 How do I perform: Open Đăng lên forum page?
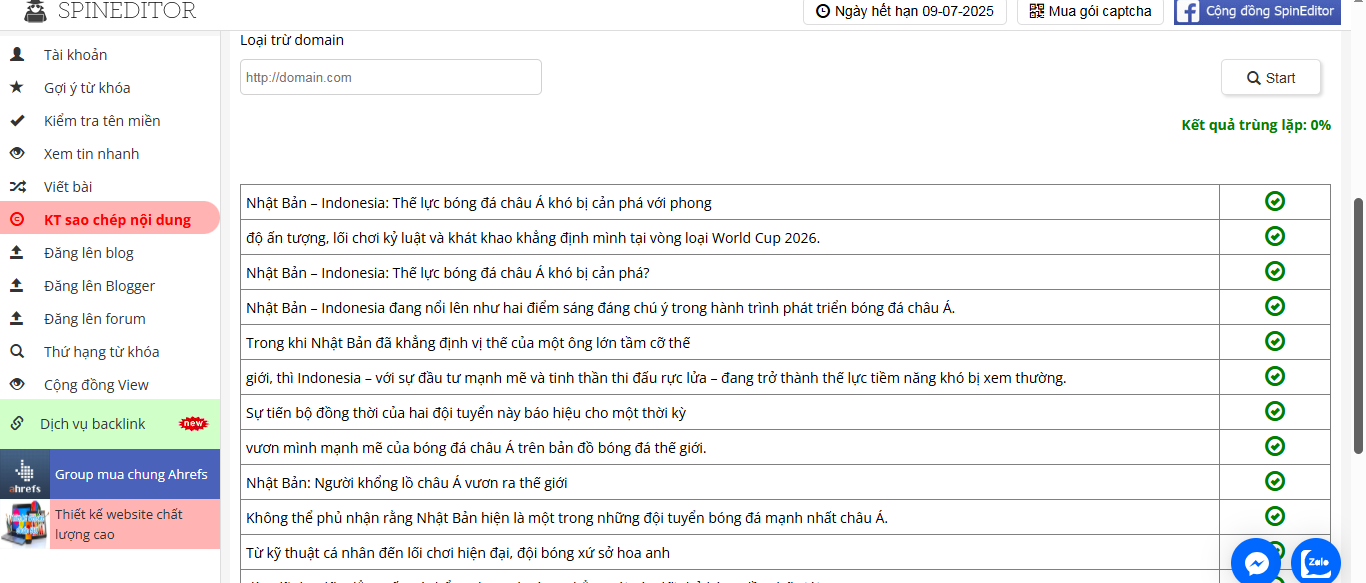click(x=95, y=319)
